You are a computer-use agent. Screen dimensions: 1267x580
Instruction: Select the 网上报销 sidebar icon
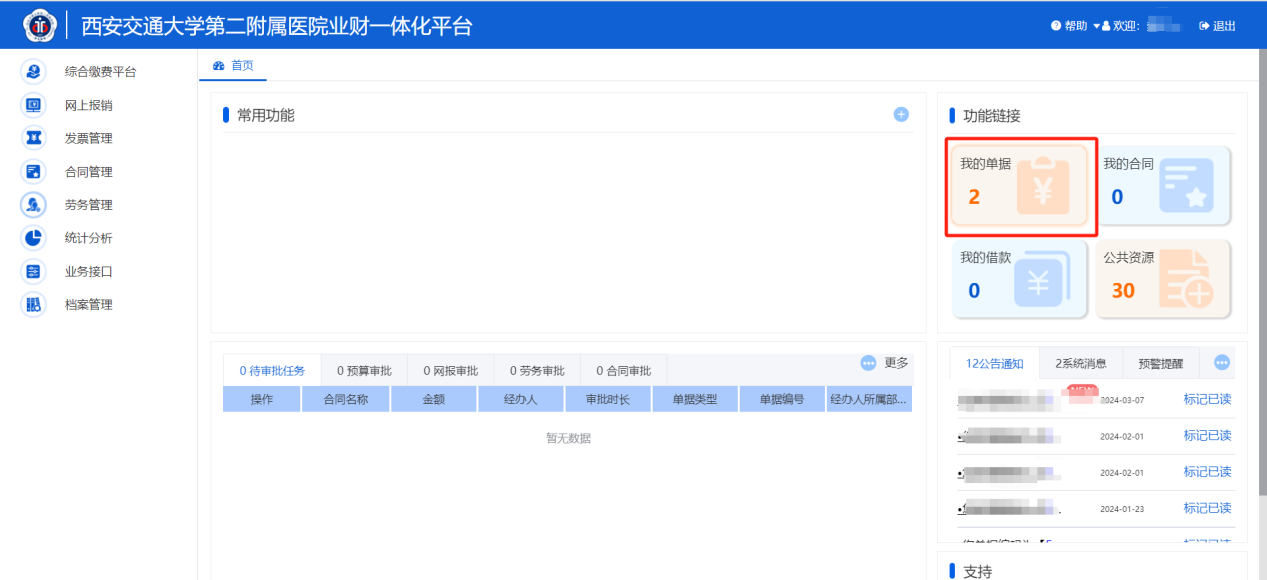tap(33, 104)
